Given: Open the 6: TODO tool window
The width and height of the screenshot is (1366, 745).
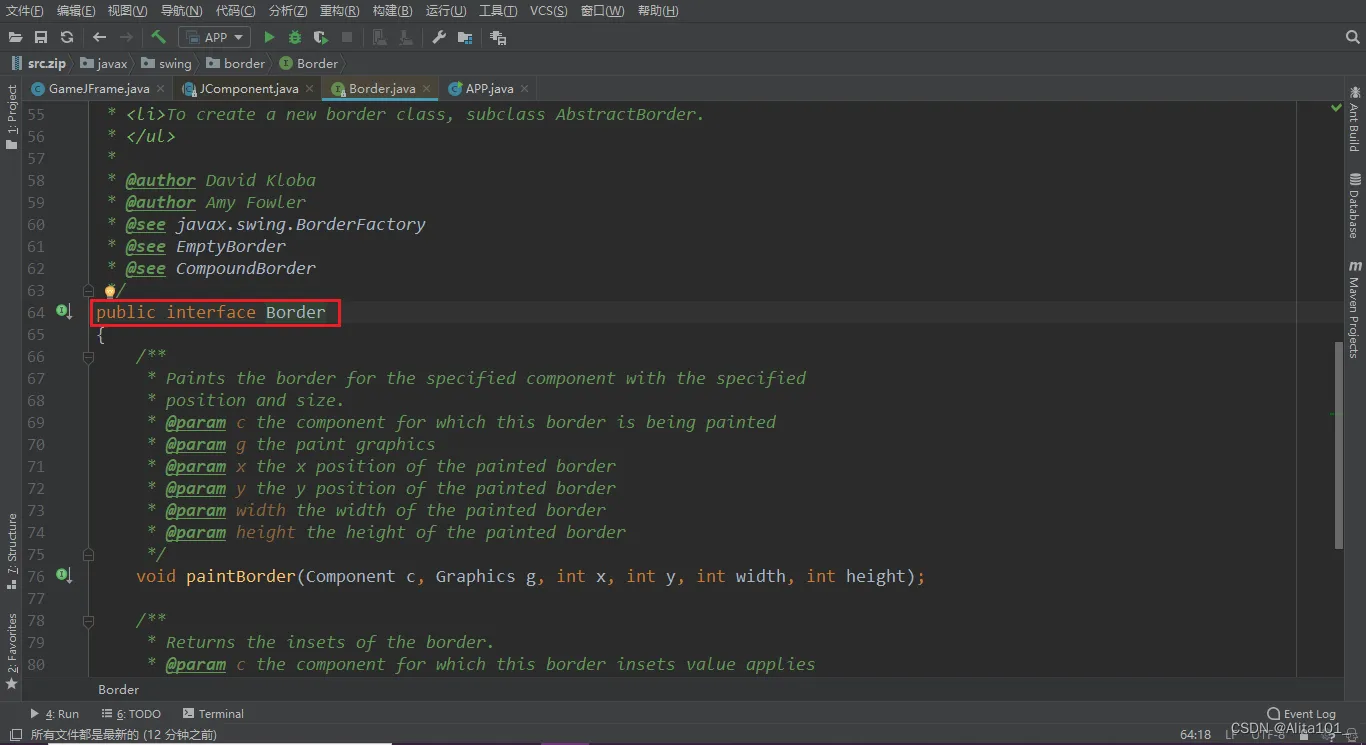Looking at the screenshot, I should pyautogui.click(x=131, y=714).
